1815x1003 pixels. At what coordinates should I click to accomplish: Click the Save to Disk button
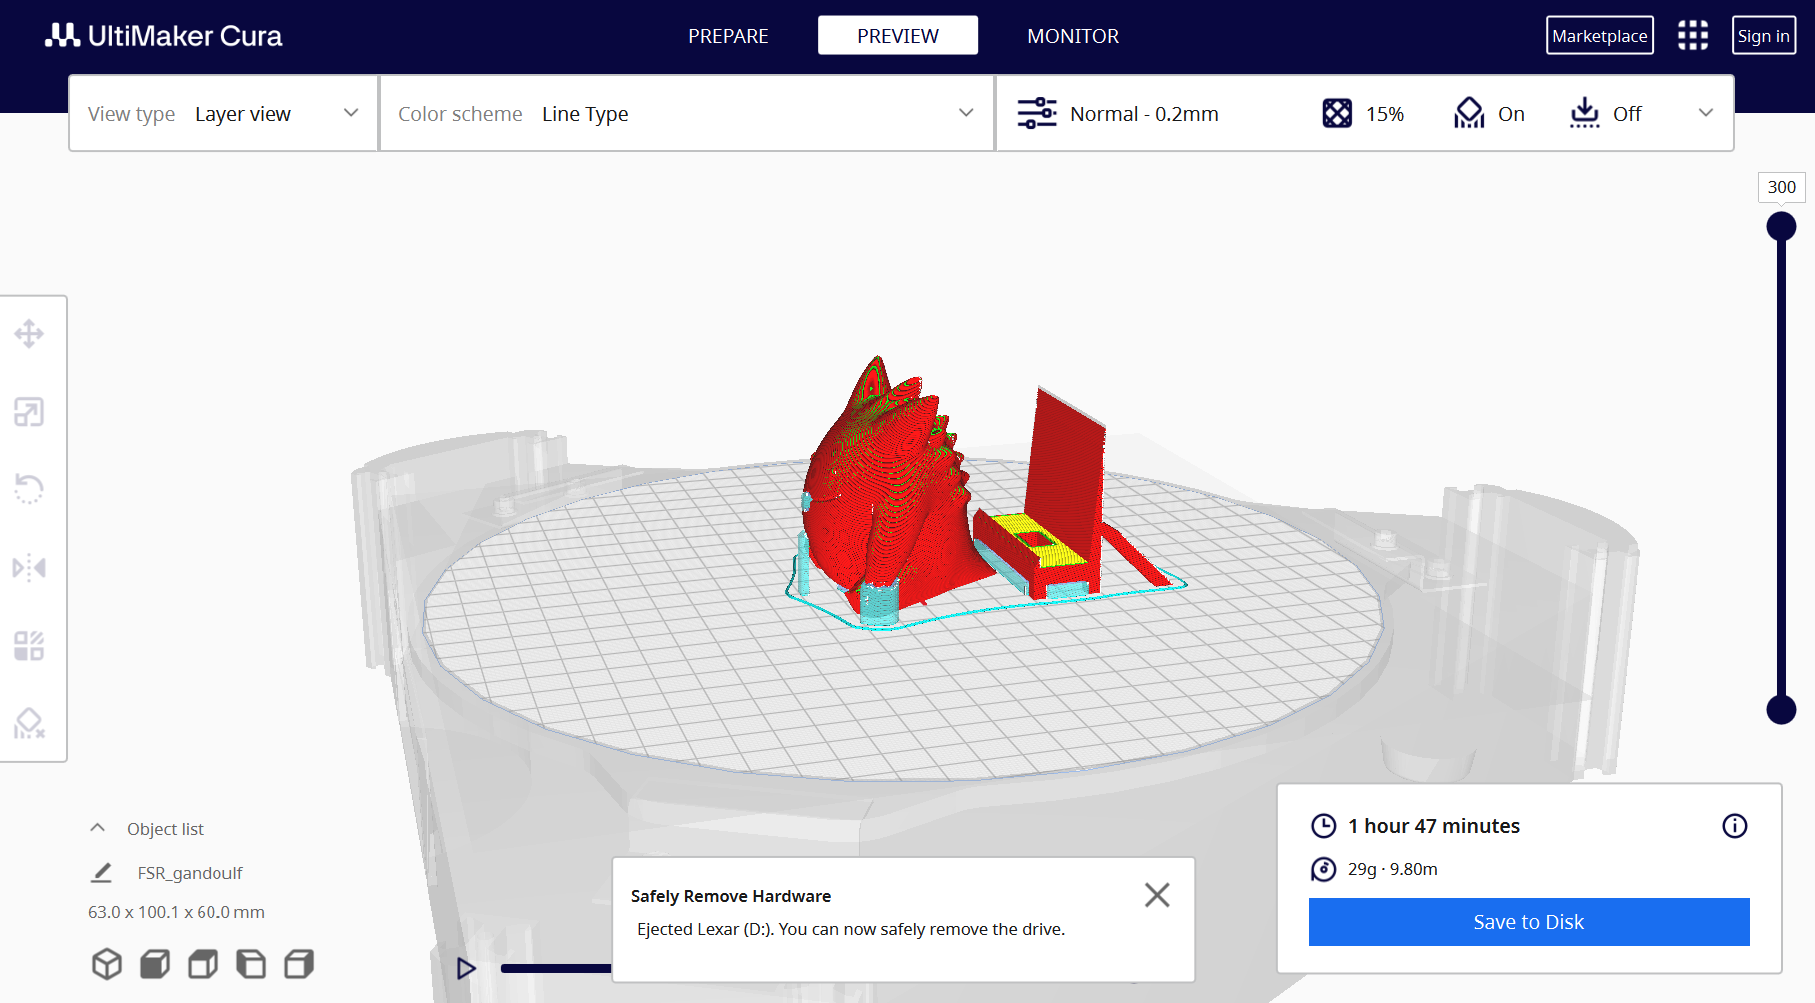click(1528, 922)
